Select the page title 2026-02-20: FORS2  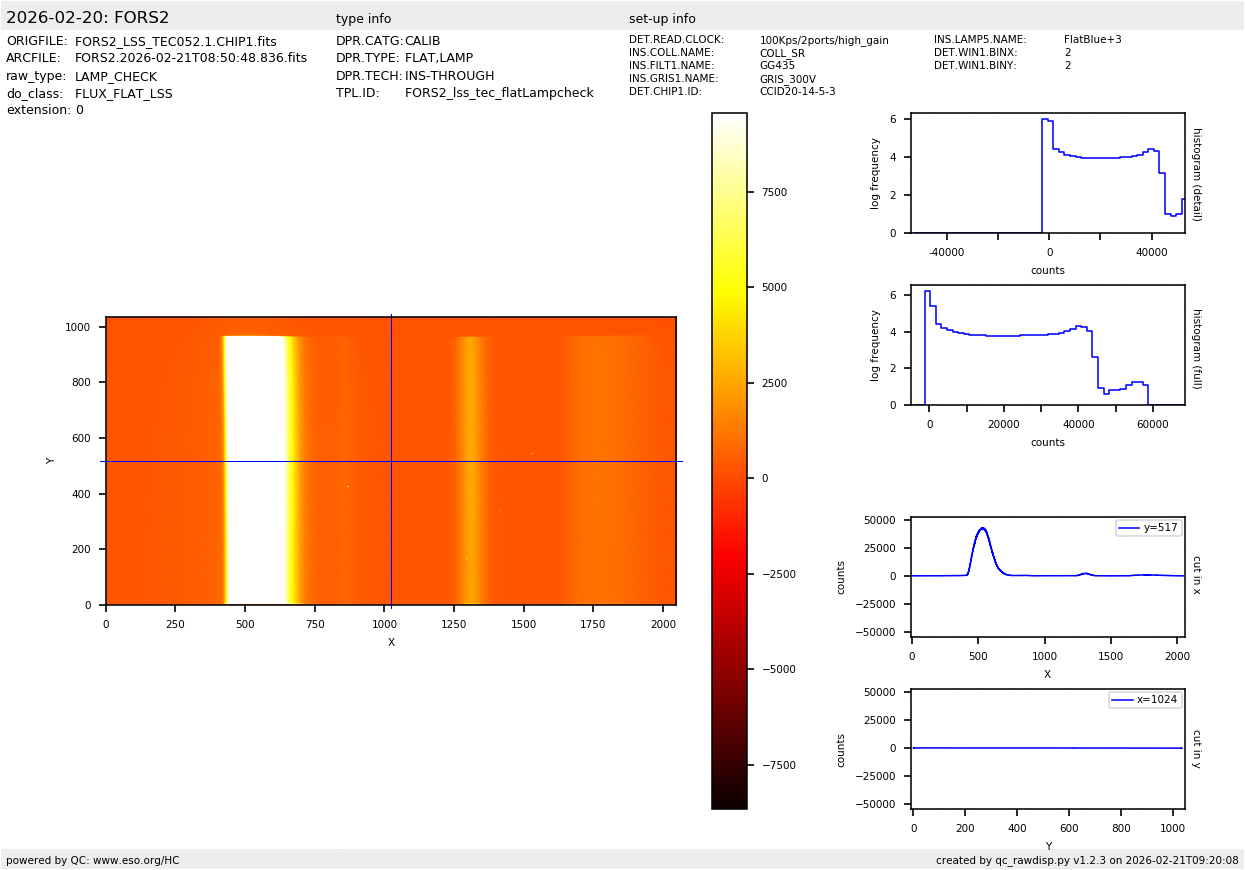[88, 18]
